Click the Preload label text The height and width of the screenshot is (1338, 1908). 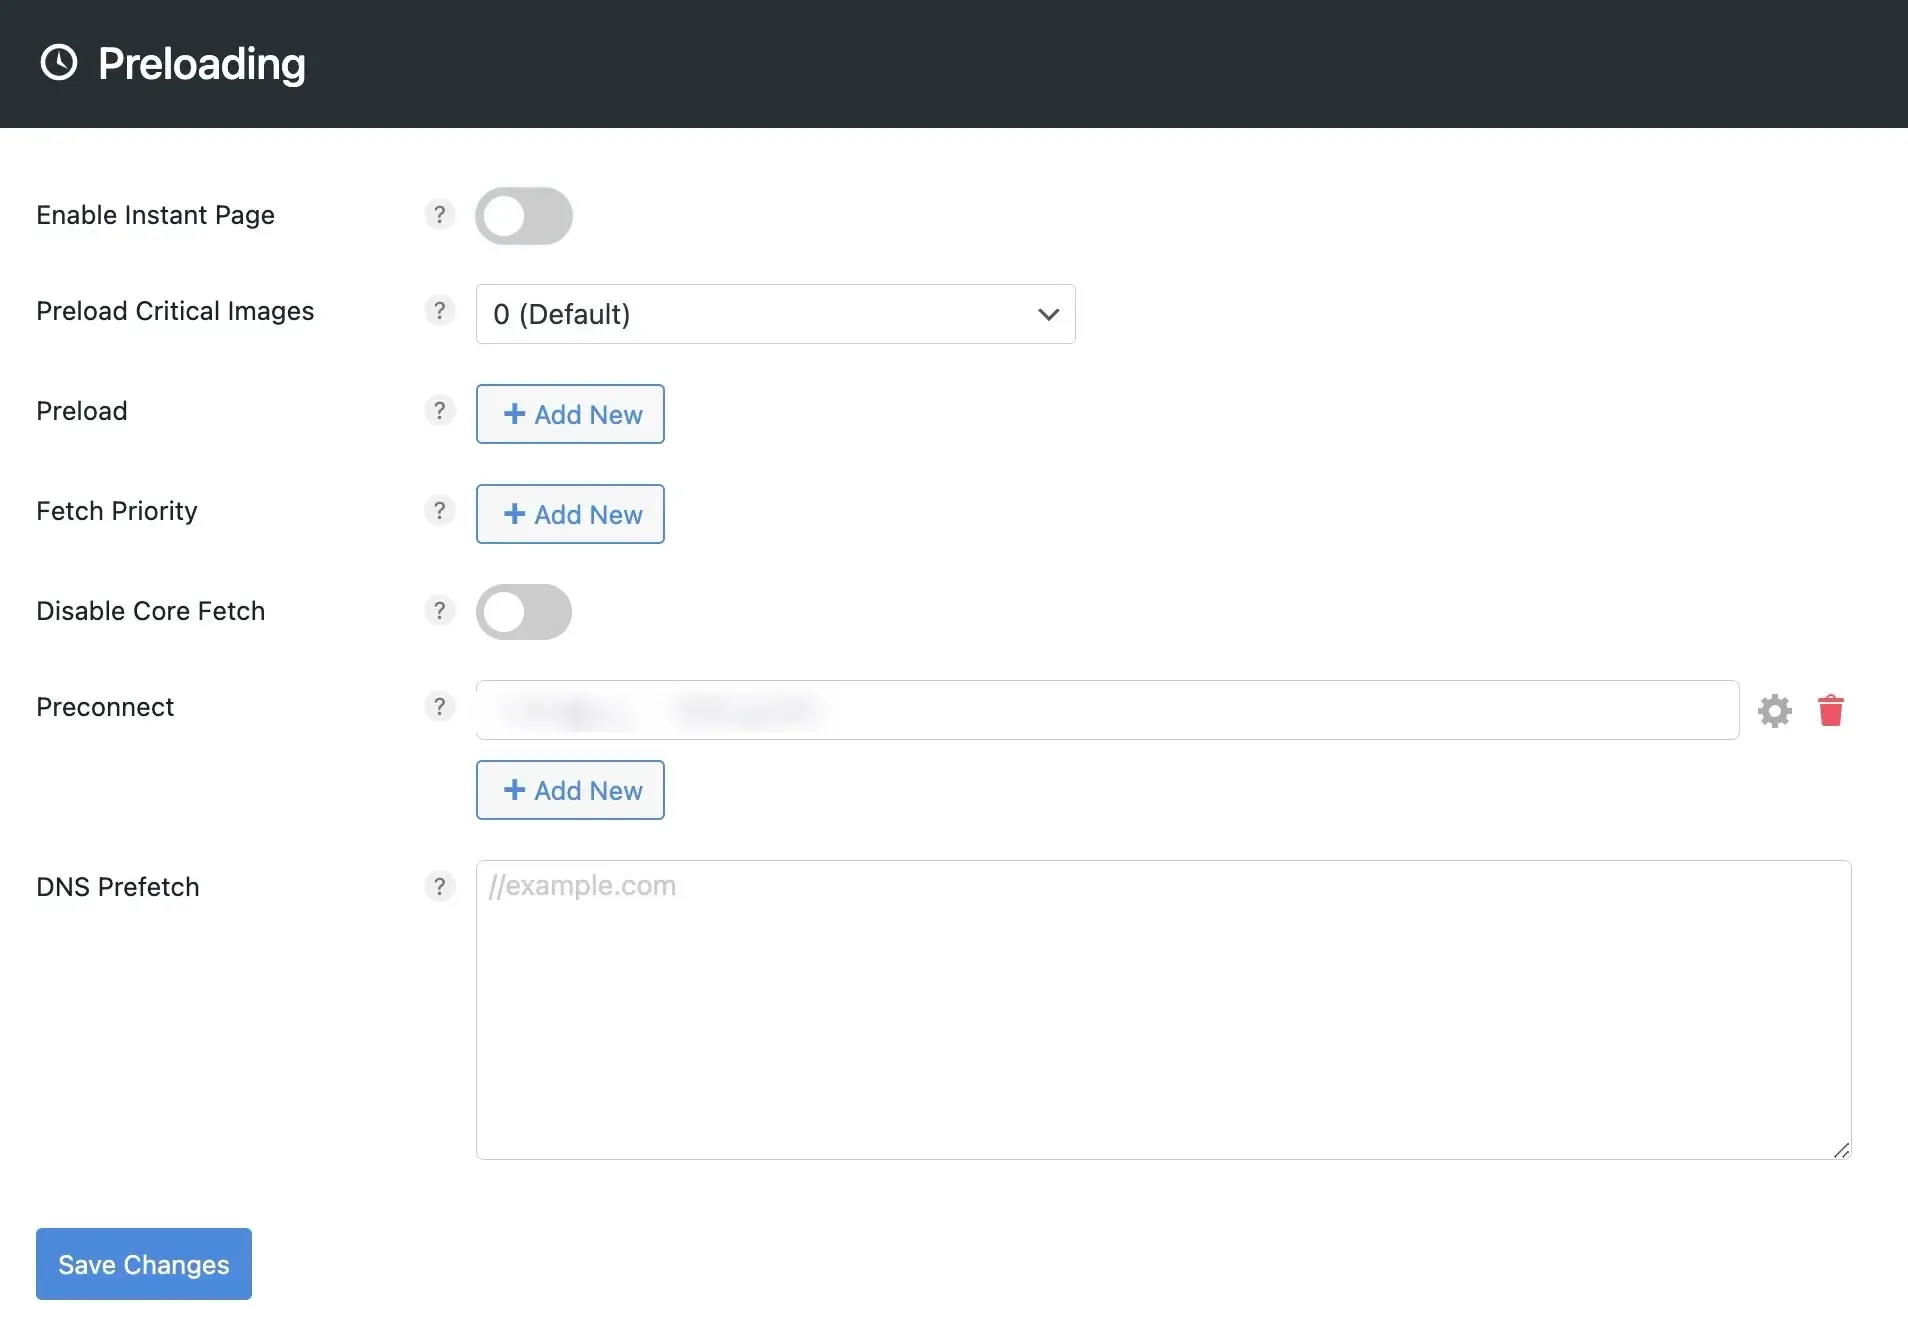pos(82,411)
